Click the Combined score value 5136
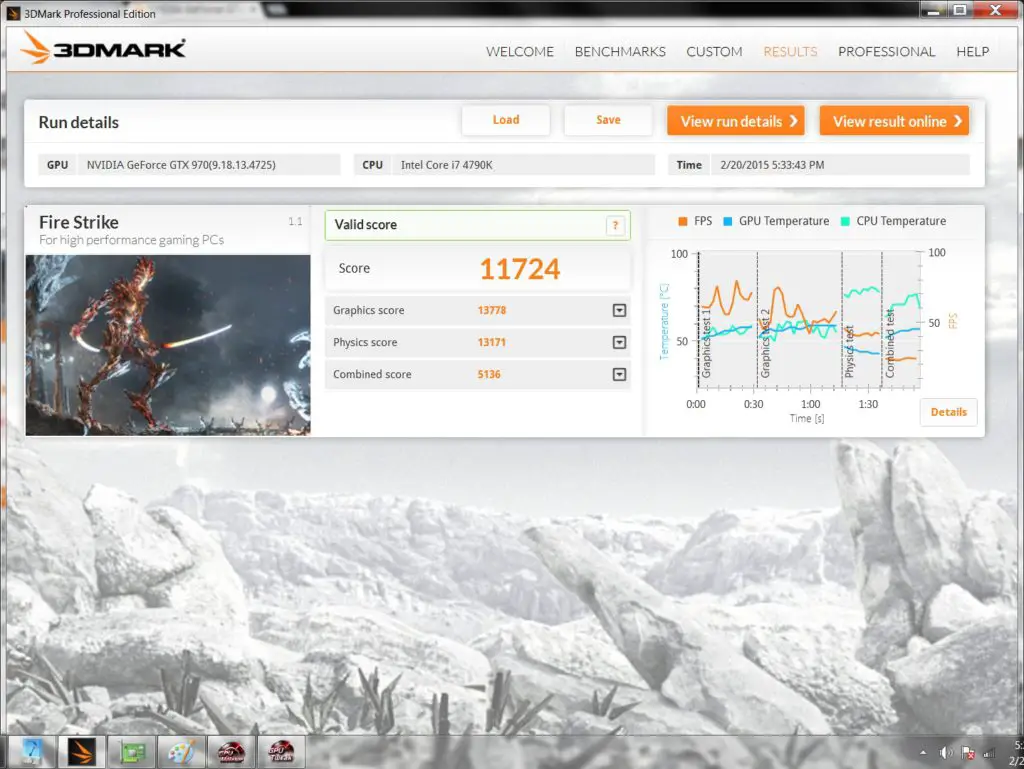Screen dimensions: 1024x769 pyautogui.click(x=489, y=374)
